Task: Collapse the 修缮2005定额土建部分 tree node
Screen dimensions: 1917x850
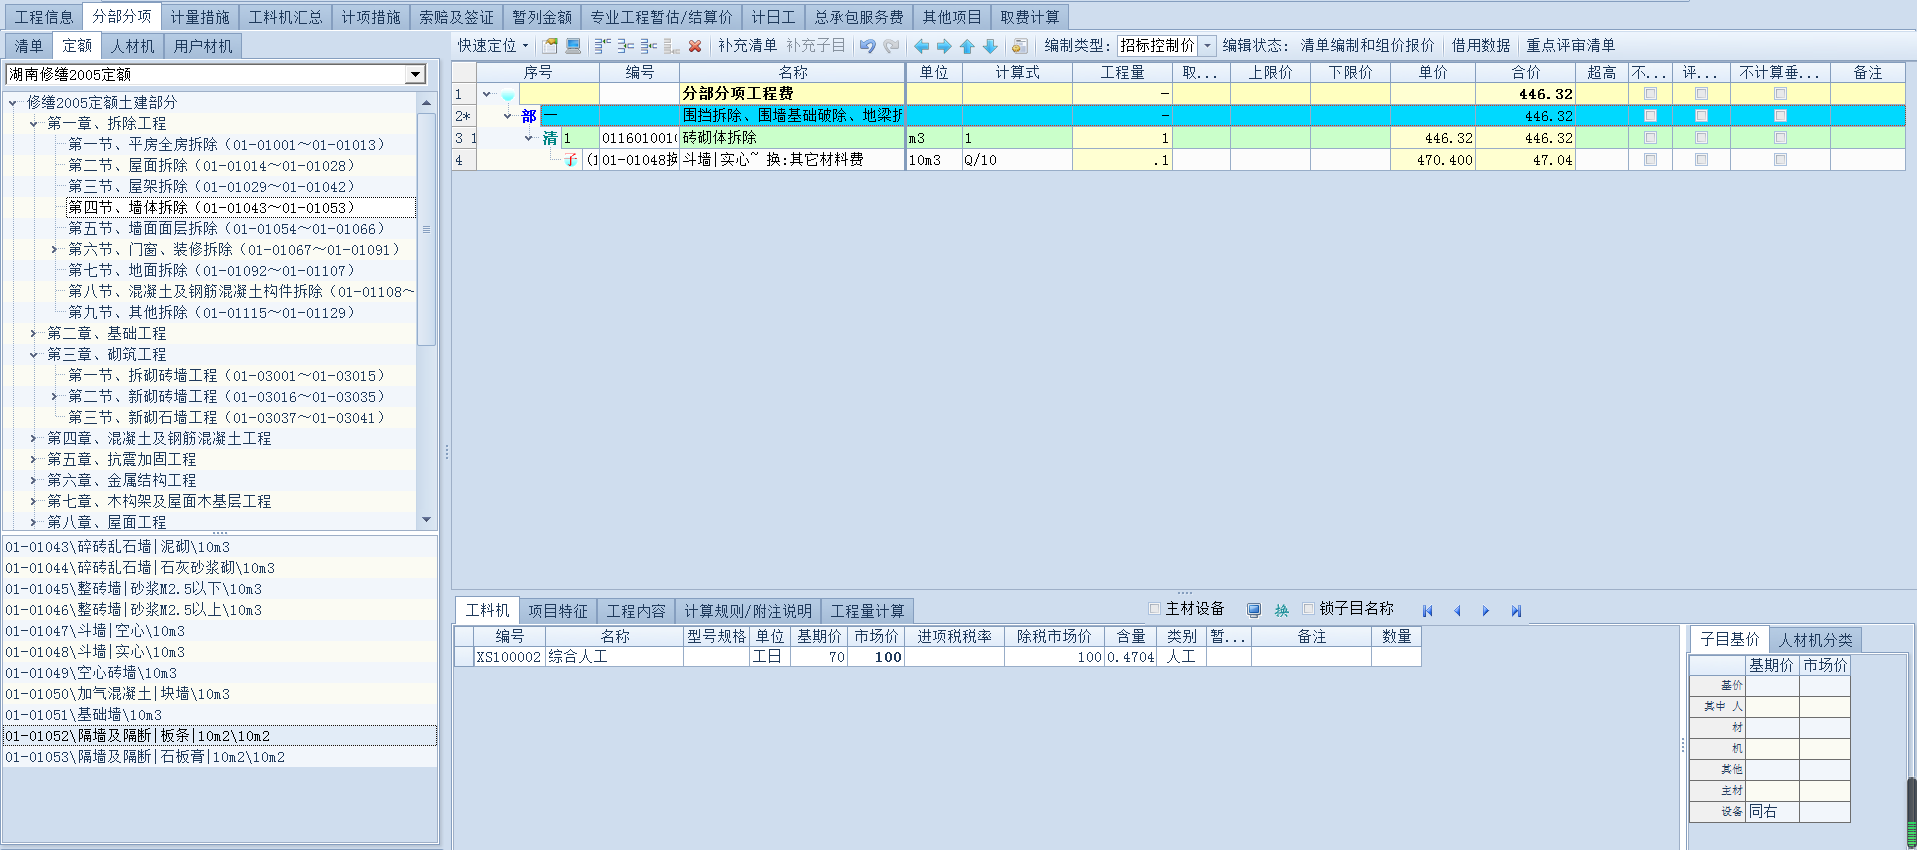Action: 13,103
